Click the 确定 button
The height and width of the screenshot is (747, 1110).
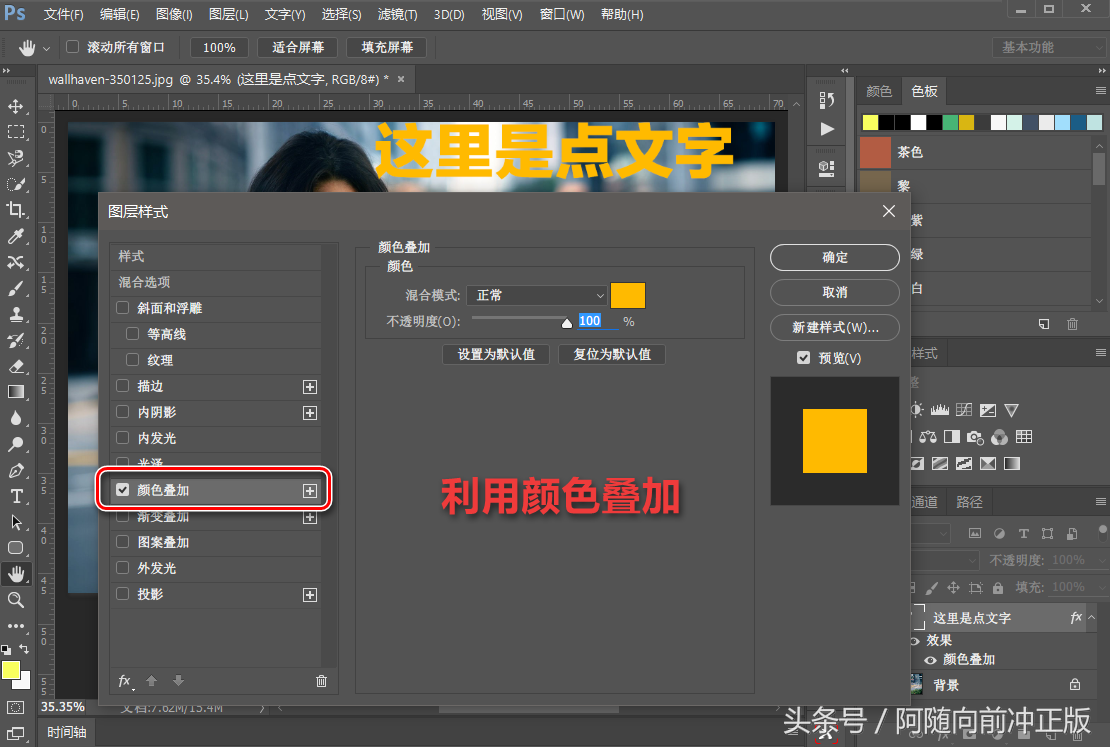835,258
